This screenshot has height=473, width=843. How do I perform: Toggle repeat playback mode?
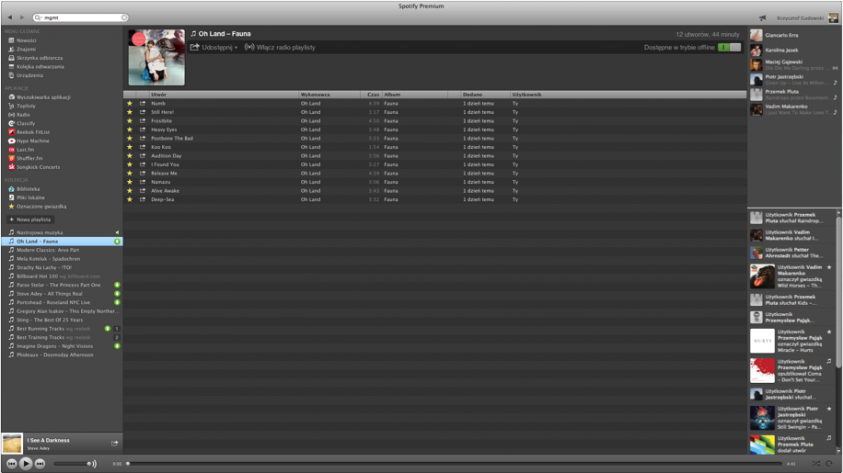830,463
